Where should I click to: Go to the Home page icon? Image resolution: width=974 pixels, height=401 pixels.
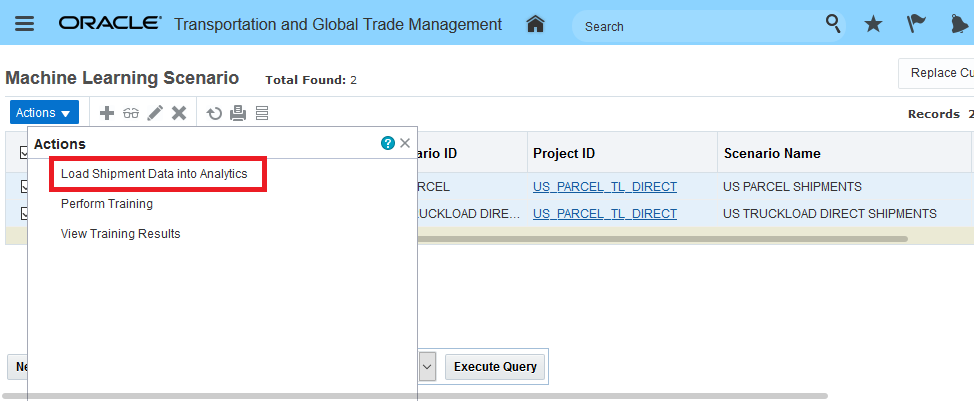535,24
